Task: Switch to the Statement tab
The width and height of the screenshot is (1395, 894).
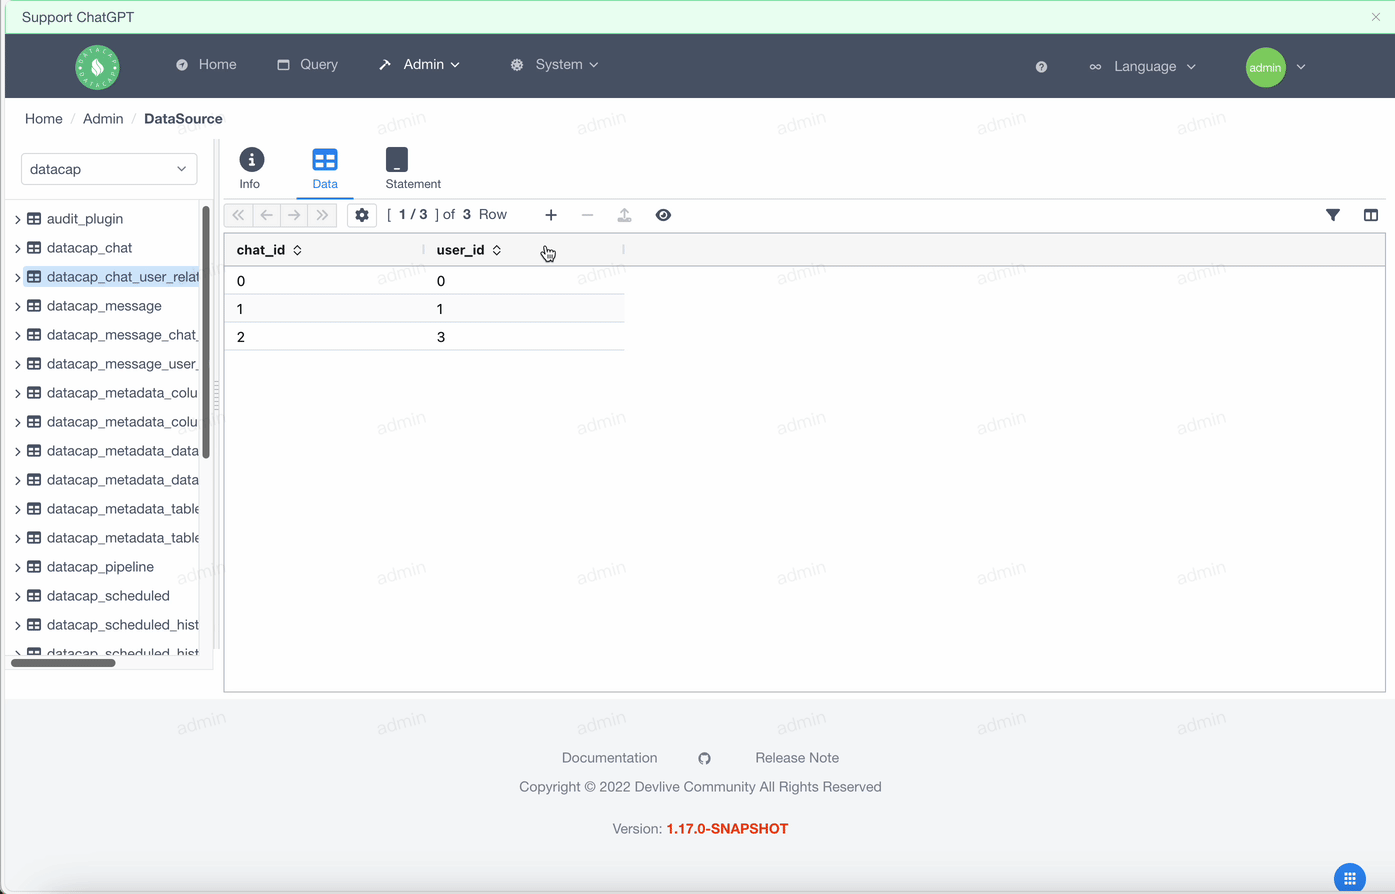Action: [x=413, y=168]
